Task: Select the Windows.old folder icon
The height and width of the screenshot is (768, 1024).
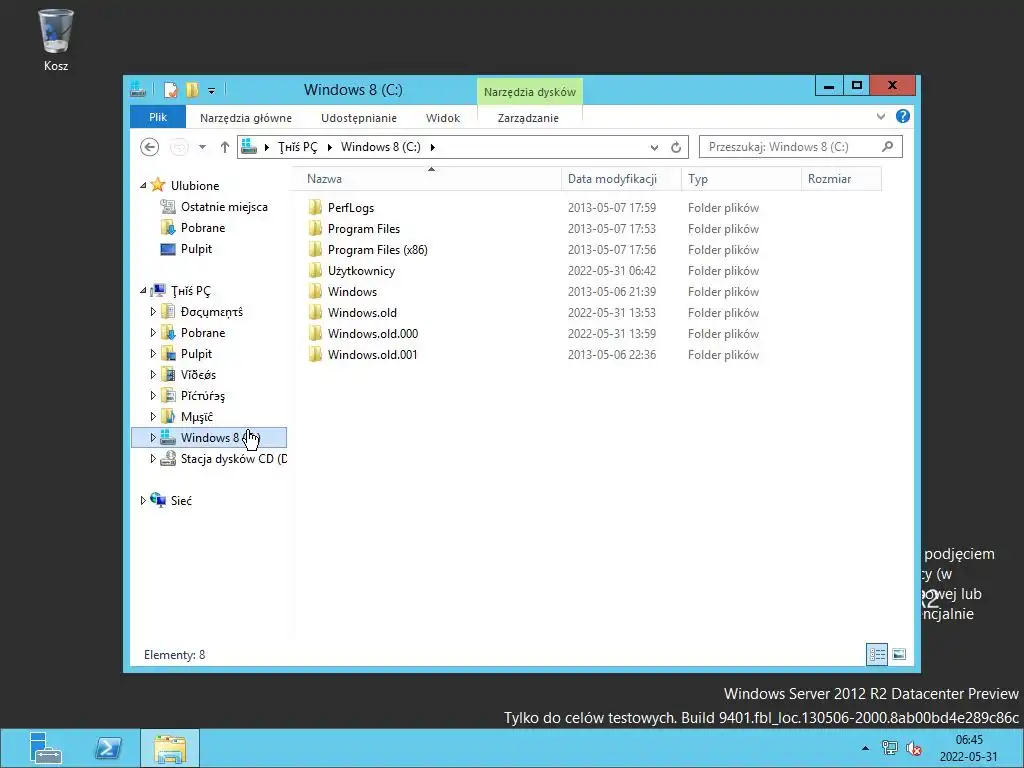Action: [x=315, y=313]
